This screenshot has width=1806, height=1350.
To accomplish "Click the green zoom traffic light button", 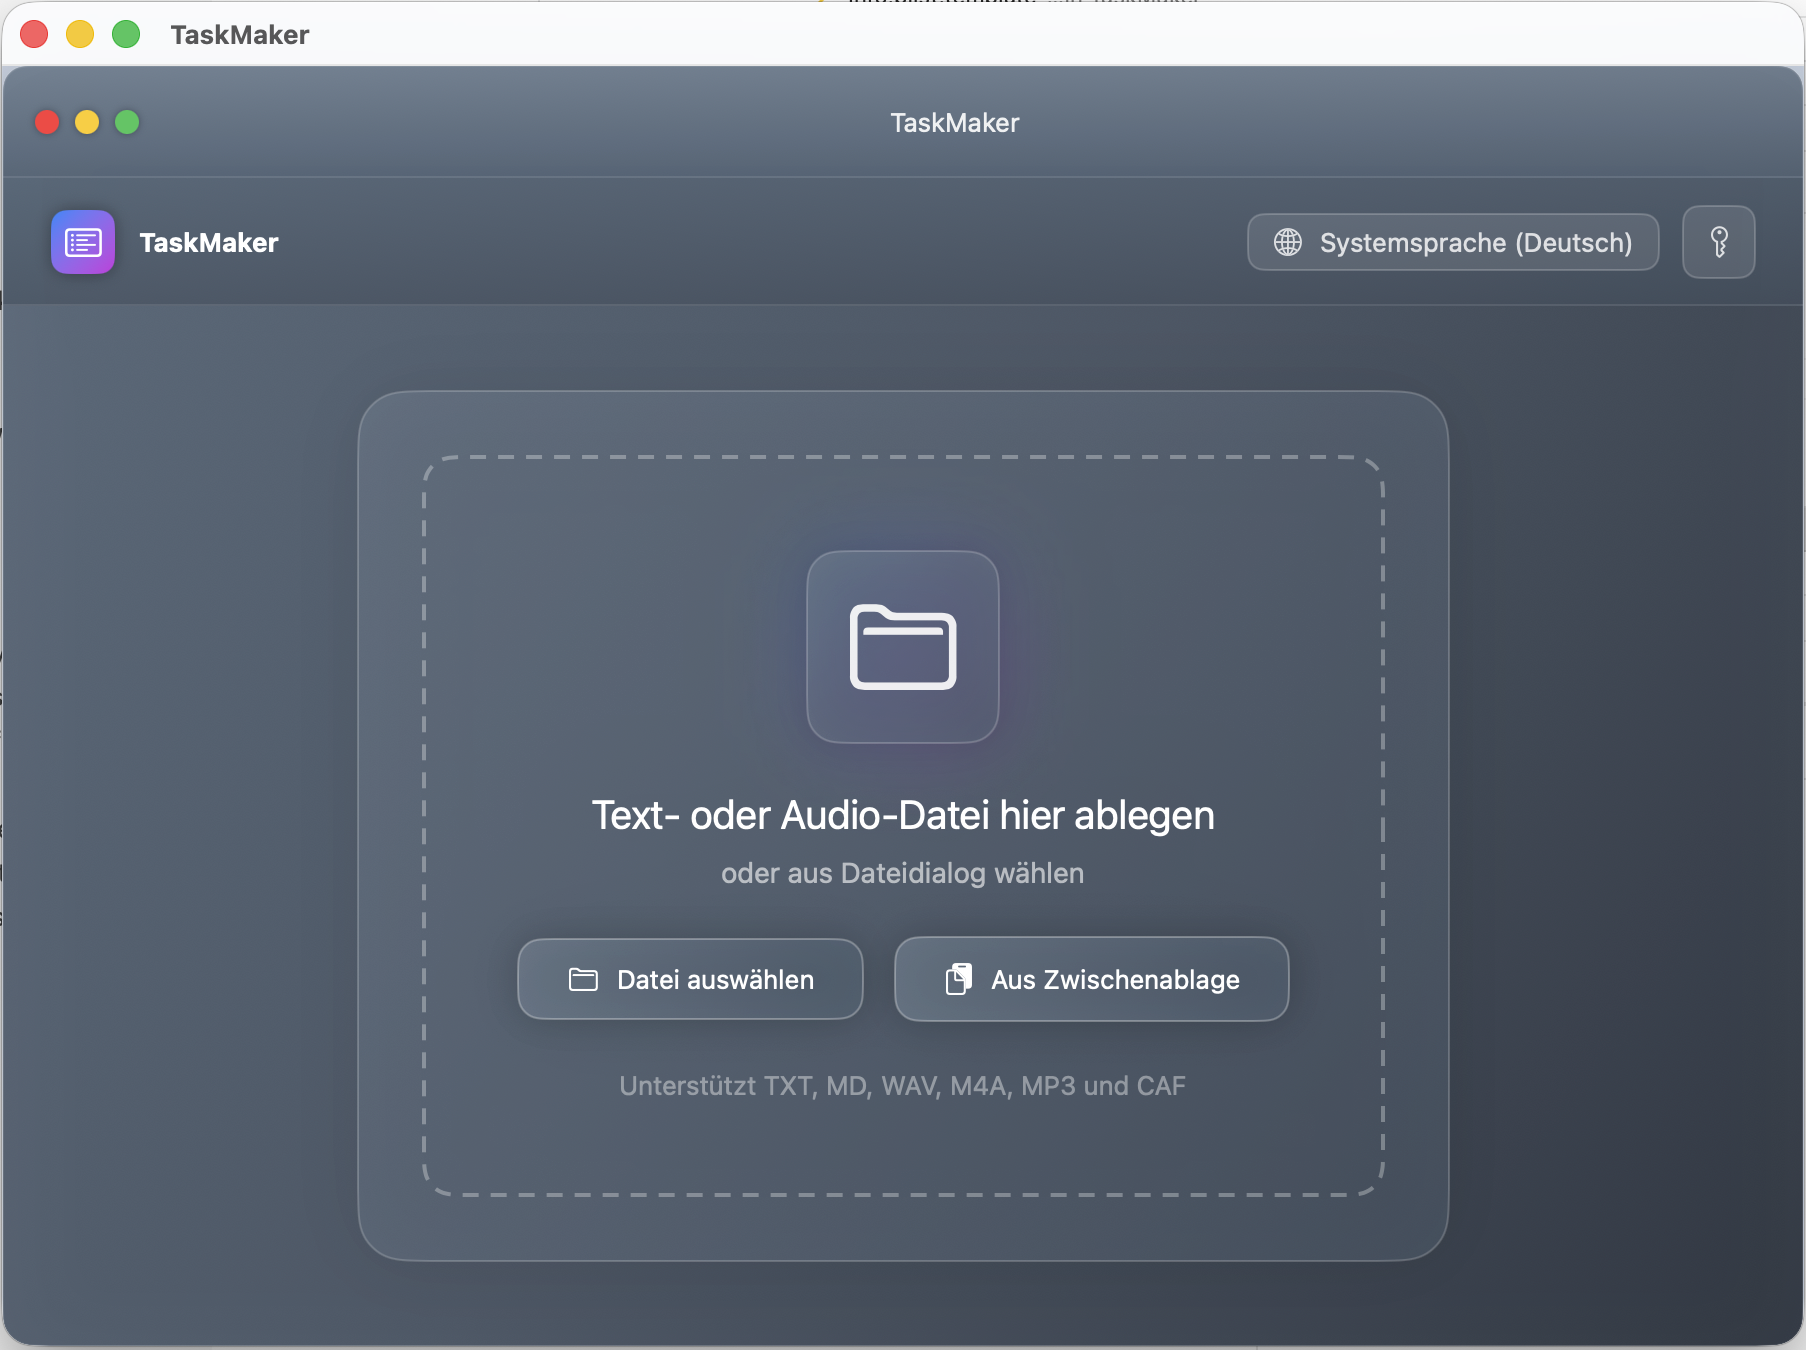I will (x=127, y=122).
